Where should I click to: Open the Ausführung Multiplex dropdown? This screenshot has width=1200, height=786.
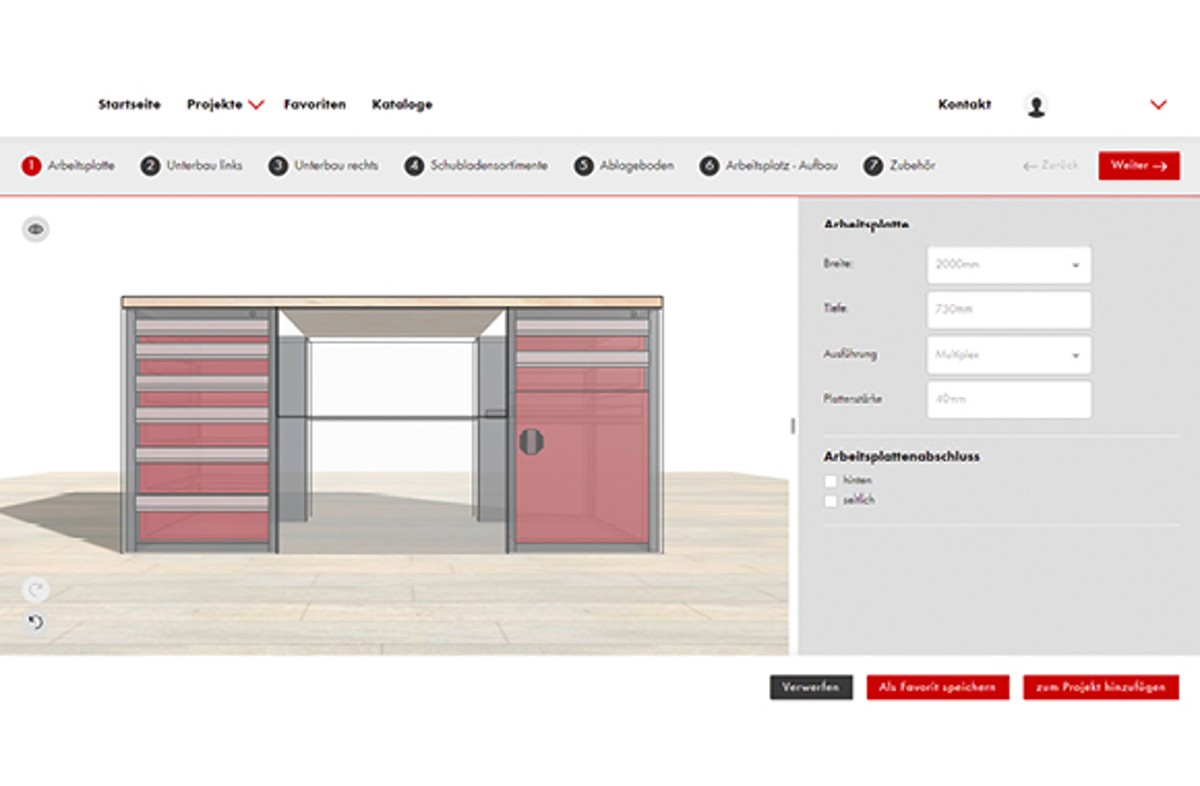(1009, 355)
